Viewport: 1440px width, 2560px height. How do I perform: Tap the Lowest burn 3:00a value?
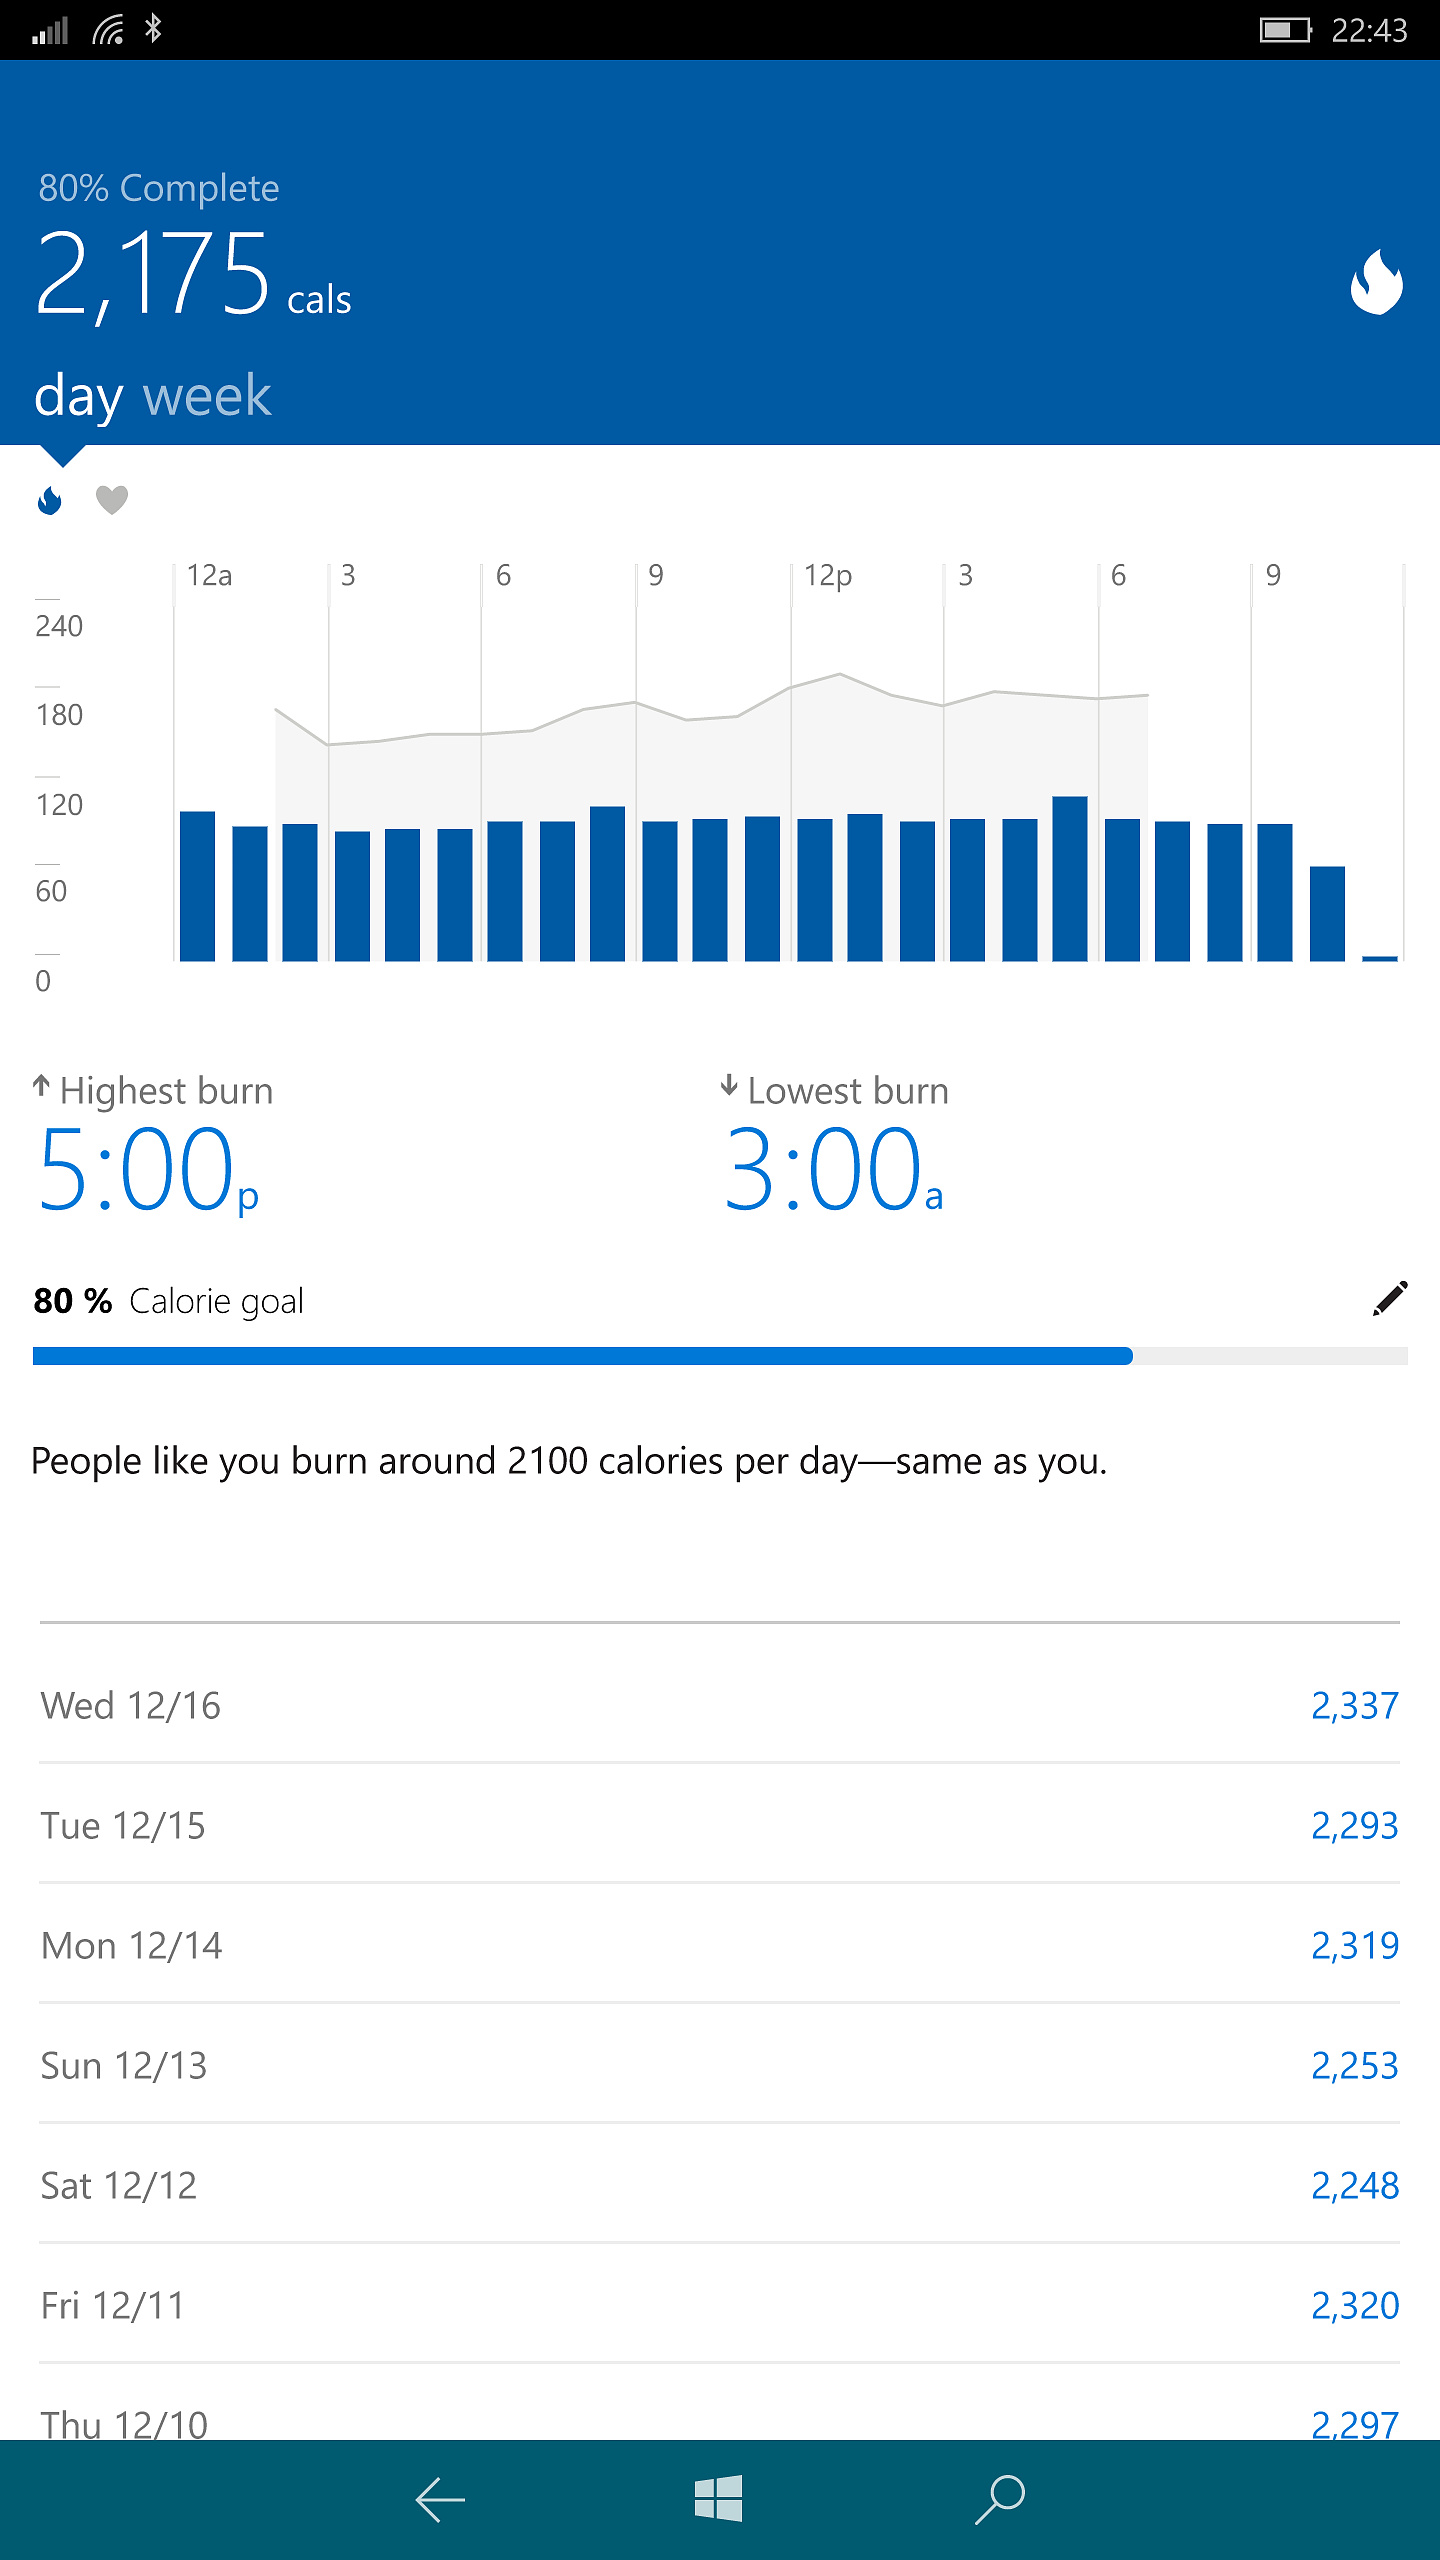point(834,1168)
